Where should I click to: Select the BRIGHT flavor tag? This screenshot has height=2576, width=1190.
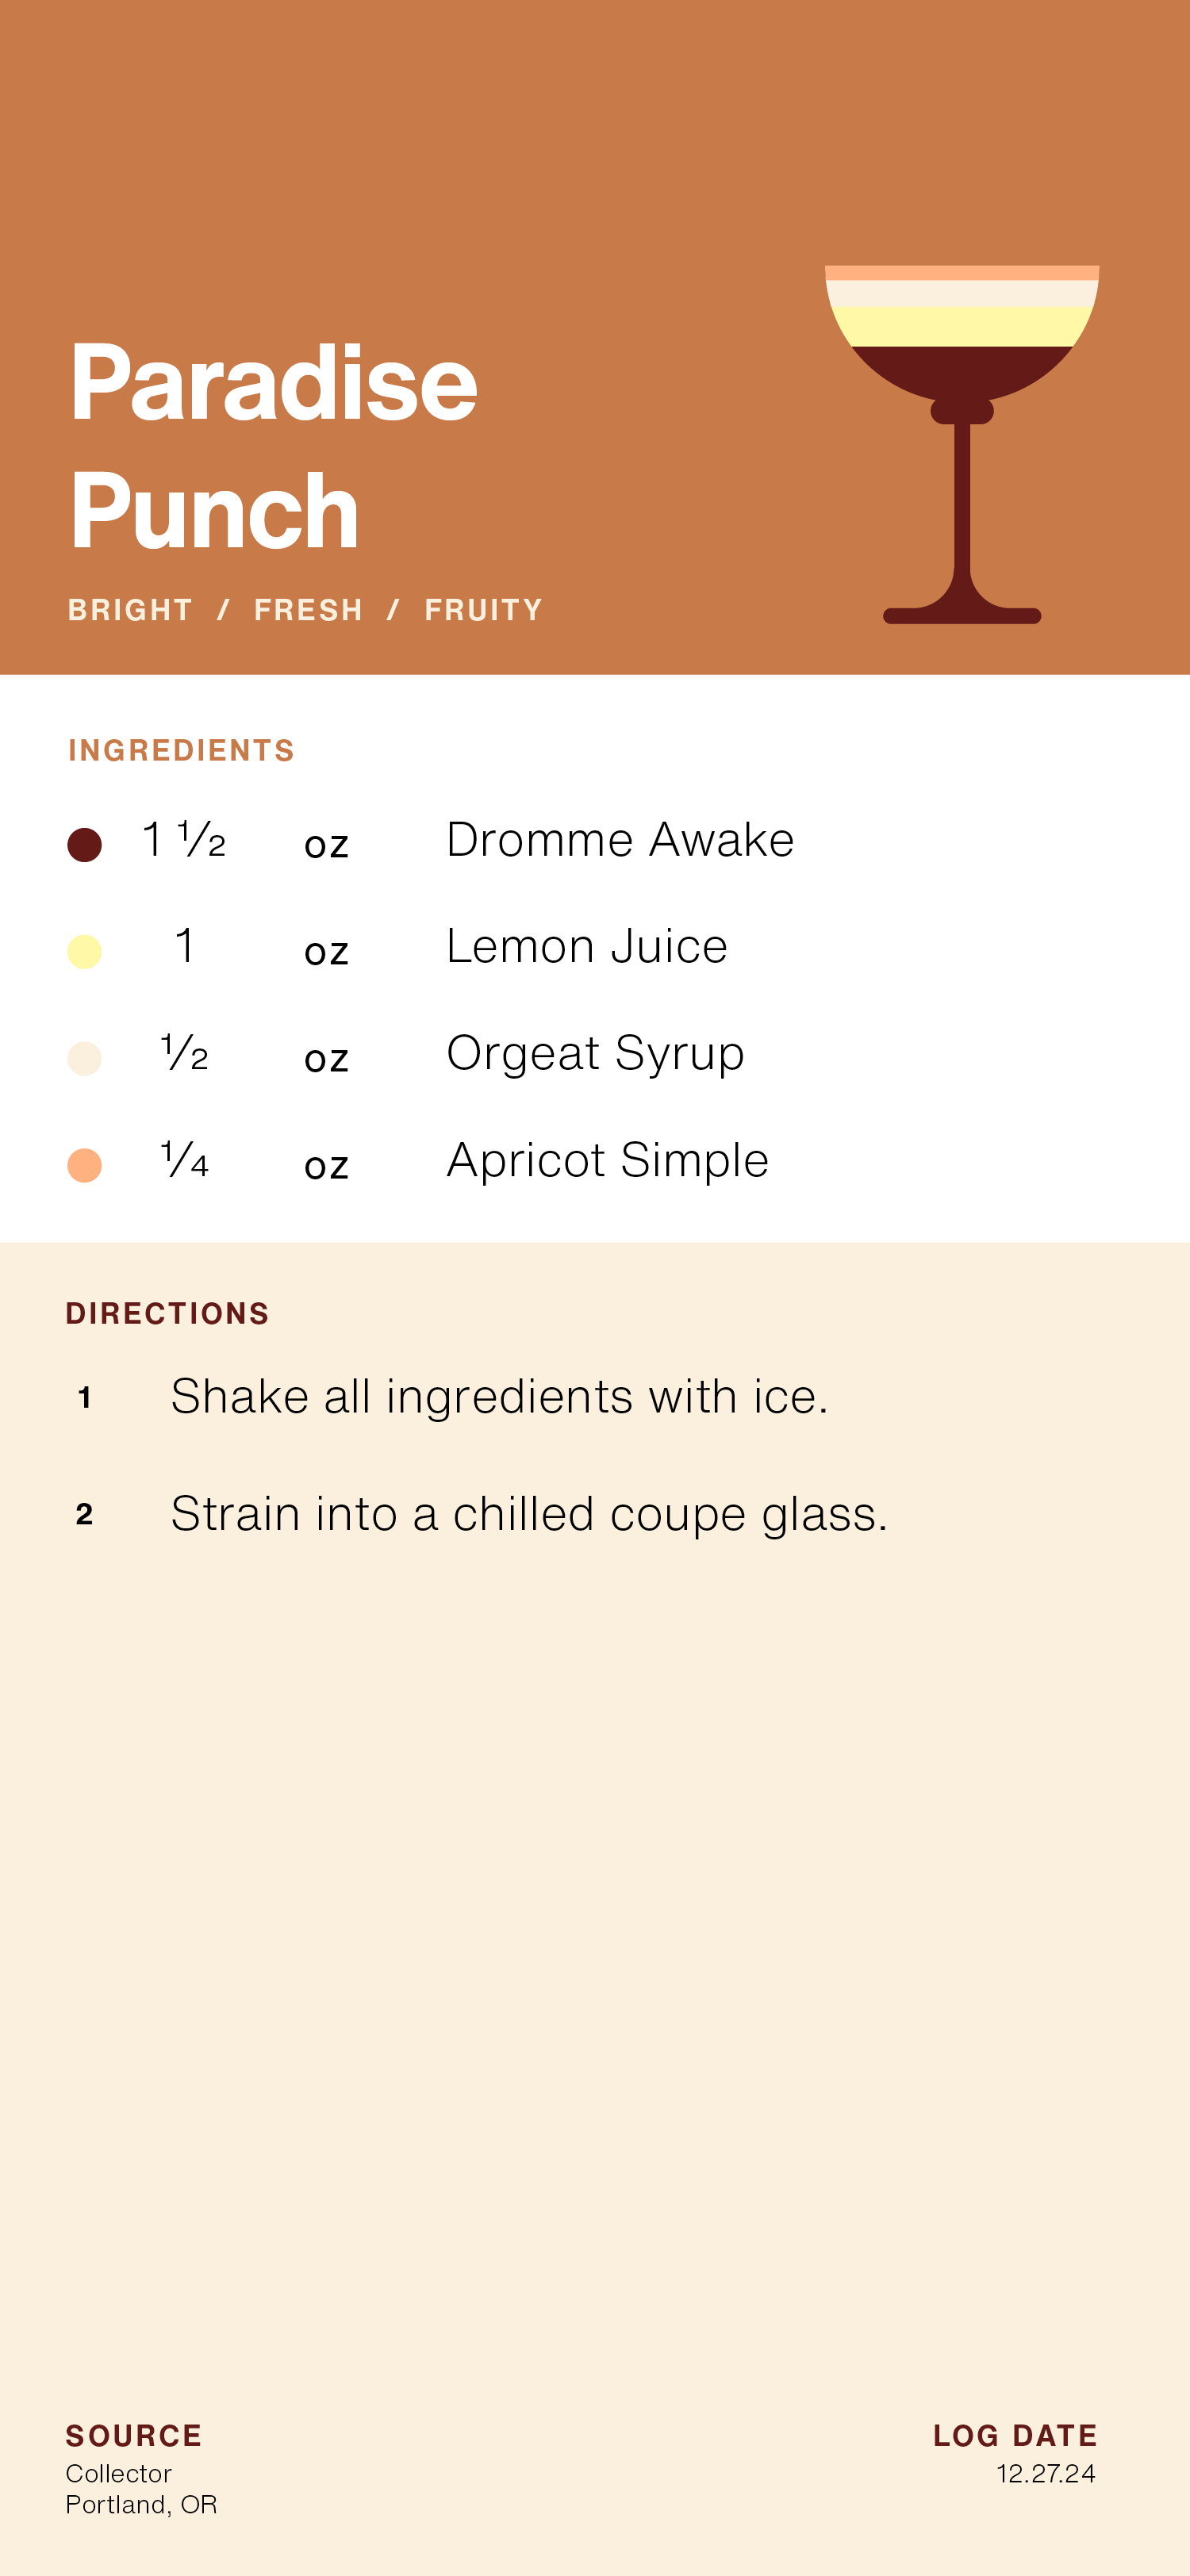[130, 610]
